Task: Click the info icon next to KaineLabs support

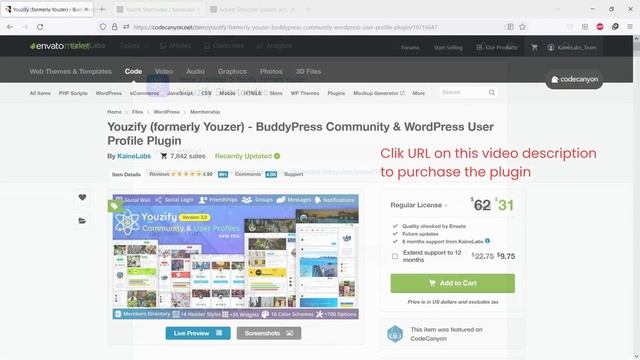Action: (x=487, y=241)
